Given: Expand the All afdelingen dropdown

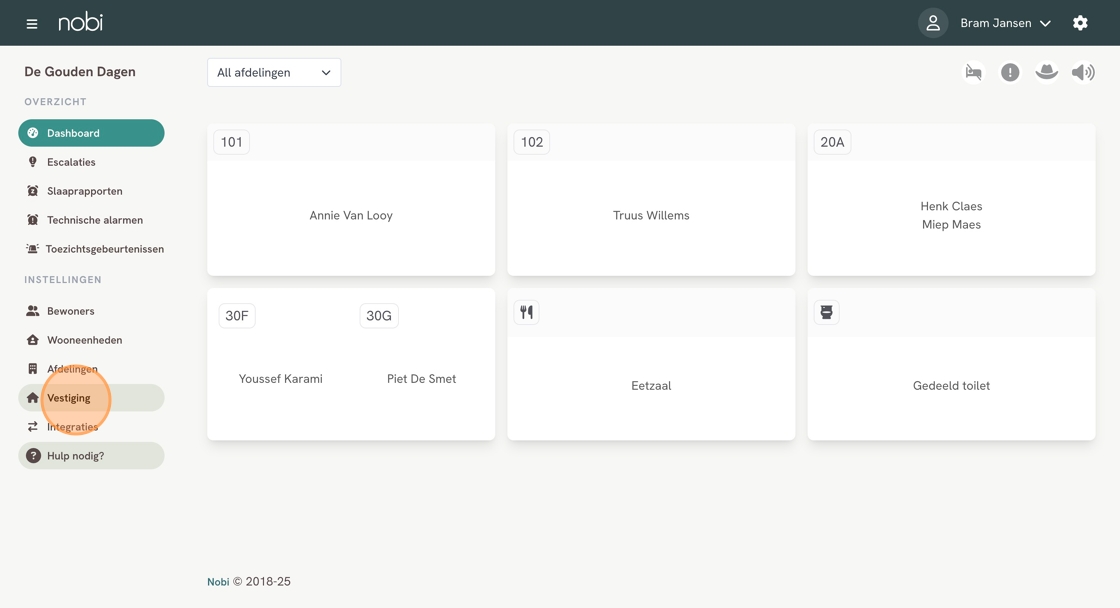Looking at the screenshot, I should click(x=274, y=72).
